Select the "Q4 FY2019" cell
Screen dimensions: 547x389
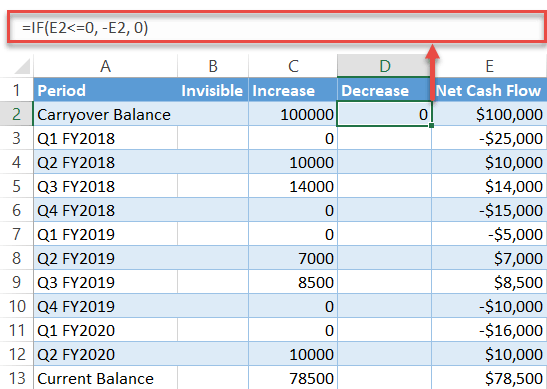105,306
